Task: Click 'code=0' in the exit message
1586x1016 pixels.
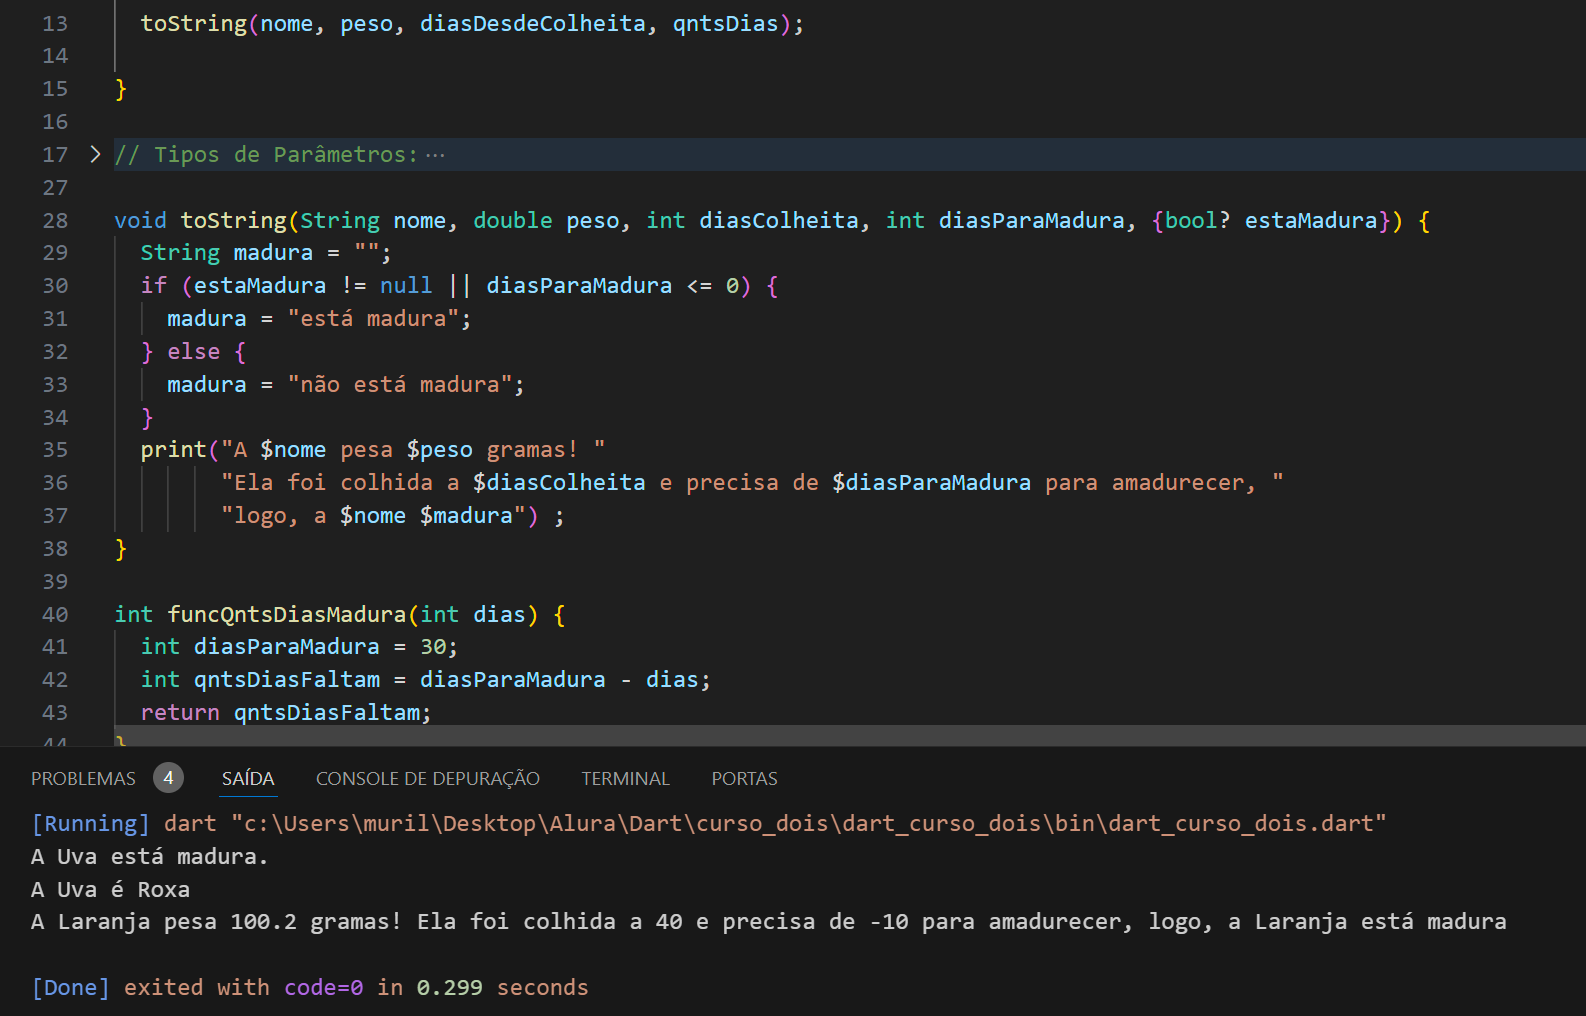Action: coord(324,987)
